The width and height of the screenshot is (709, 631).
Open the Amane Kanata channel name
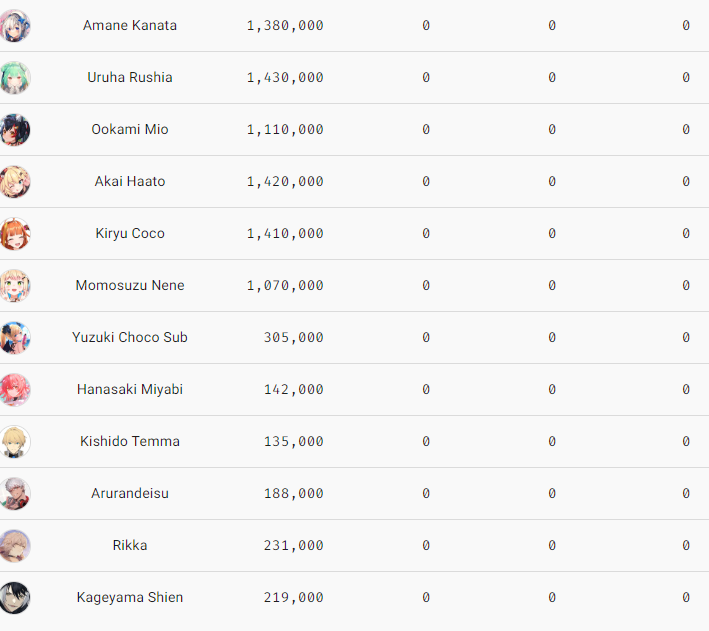(x=130, y=26)
